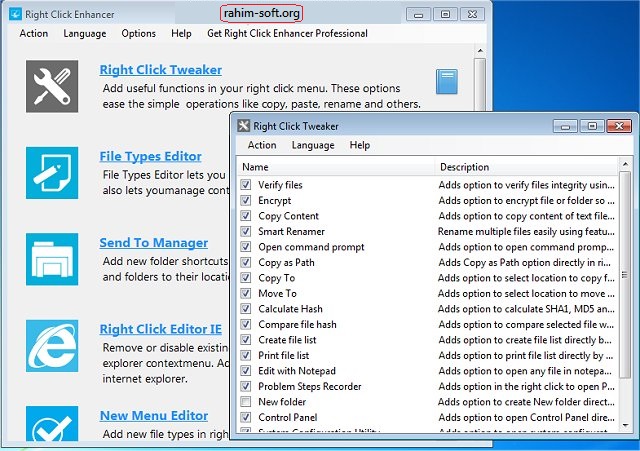Viewport: 640px width, 451px height.
Task: Toggle Edit with Notepad checkbox
Action: [245, 371]
